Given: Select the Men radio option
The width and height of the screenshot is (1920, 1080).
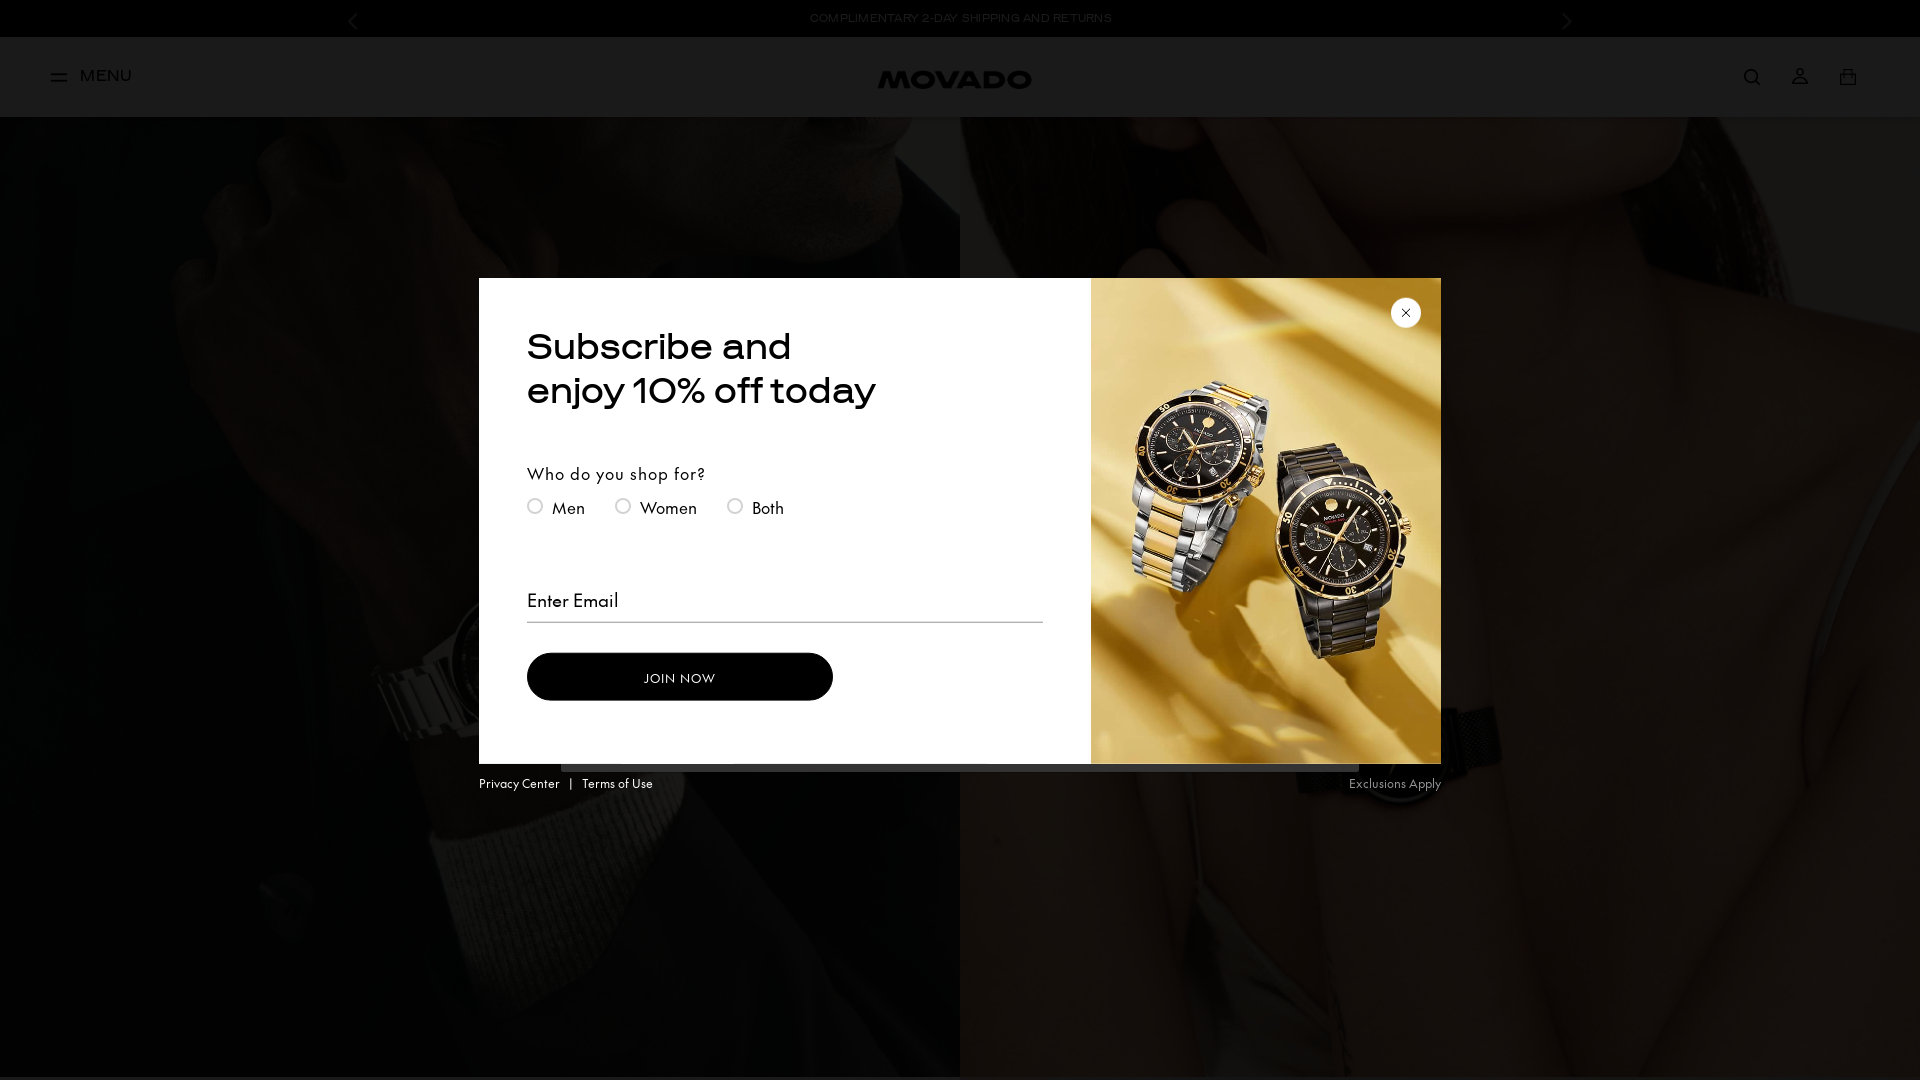Looking at the screenshot, I should pos(535,506).
